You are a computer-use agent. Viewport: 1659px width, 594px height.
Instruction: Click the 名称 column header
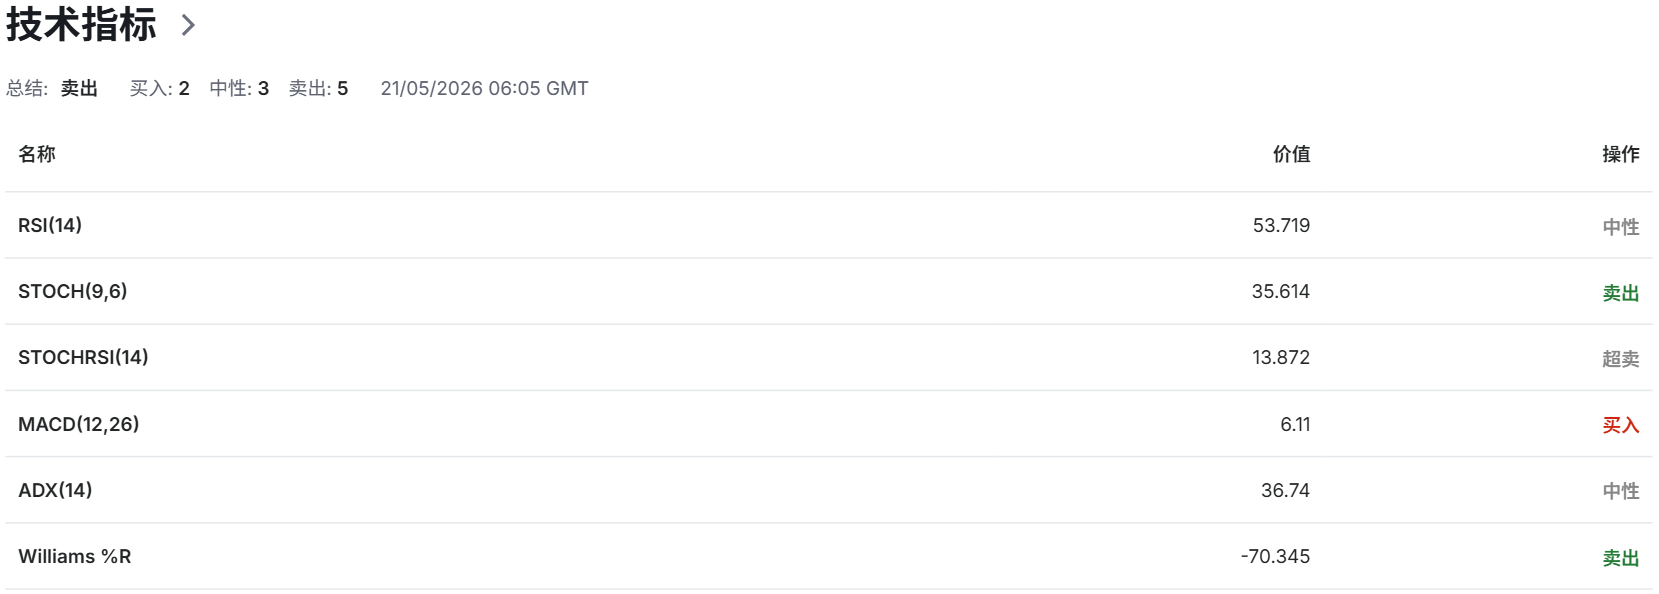37,154
